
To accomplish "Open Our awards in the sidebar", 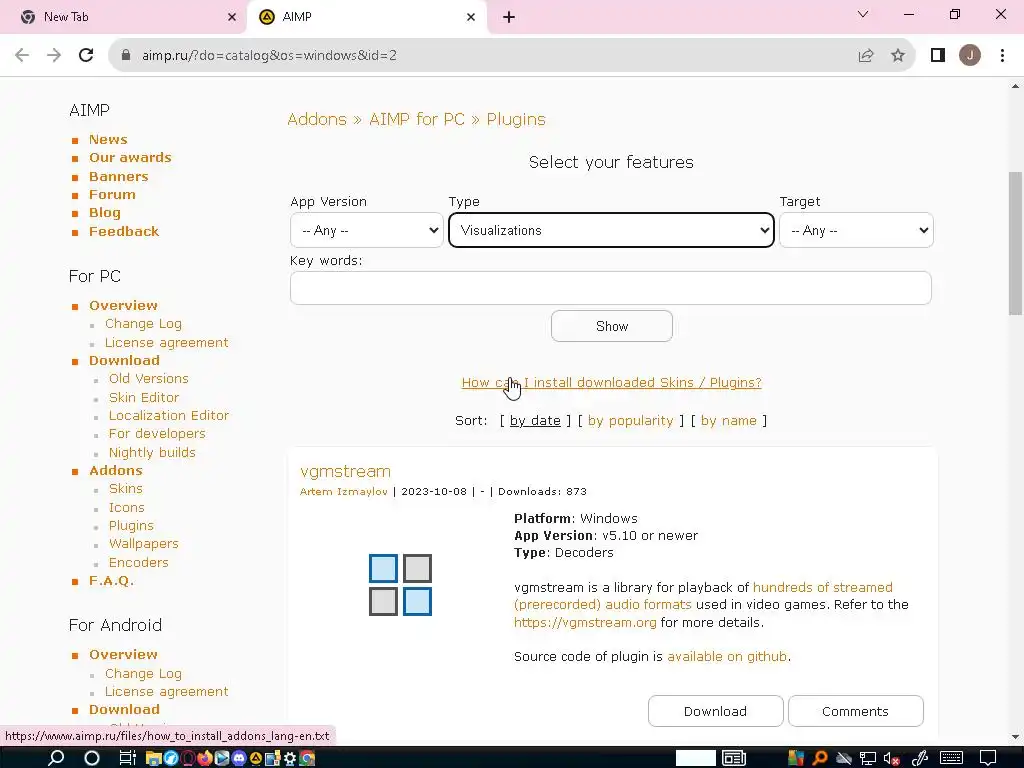I will [x=130, y=157].
